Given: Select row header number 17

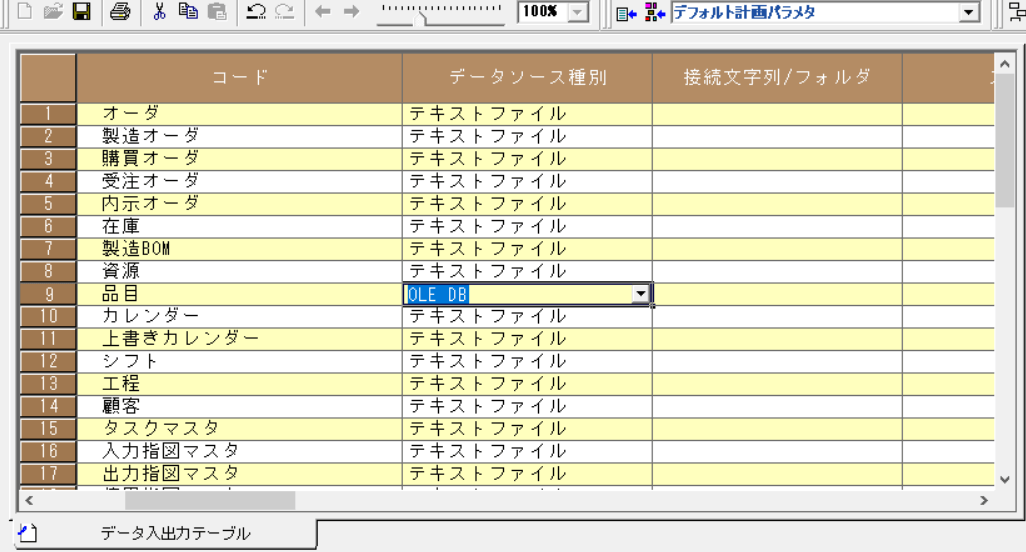Looking at the screenshot, I should pyautogui.click(x=48, y=474).
